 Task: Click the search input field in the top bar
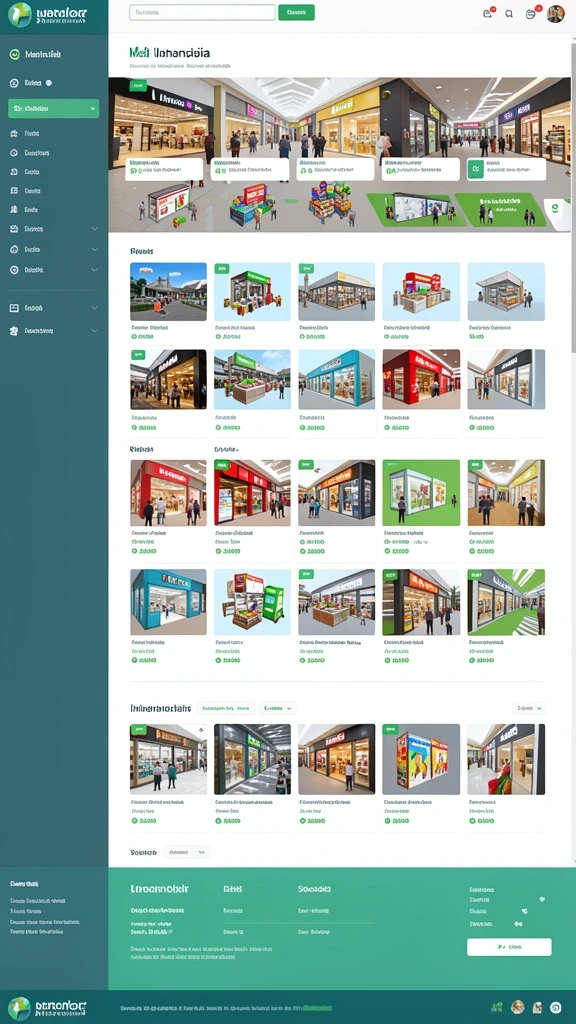(x=202, y=12)
